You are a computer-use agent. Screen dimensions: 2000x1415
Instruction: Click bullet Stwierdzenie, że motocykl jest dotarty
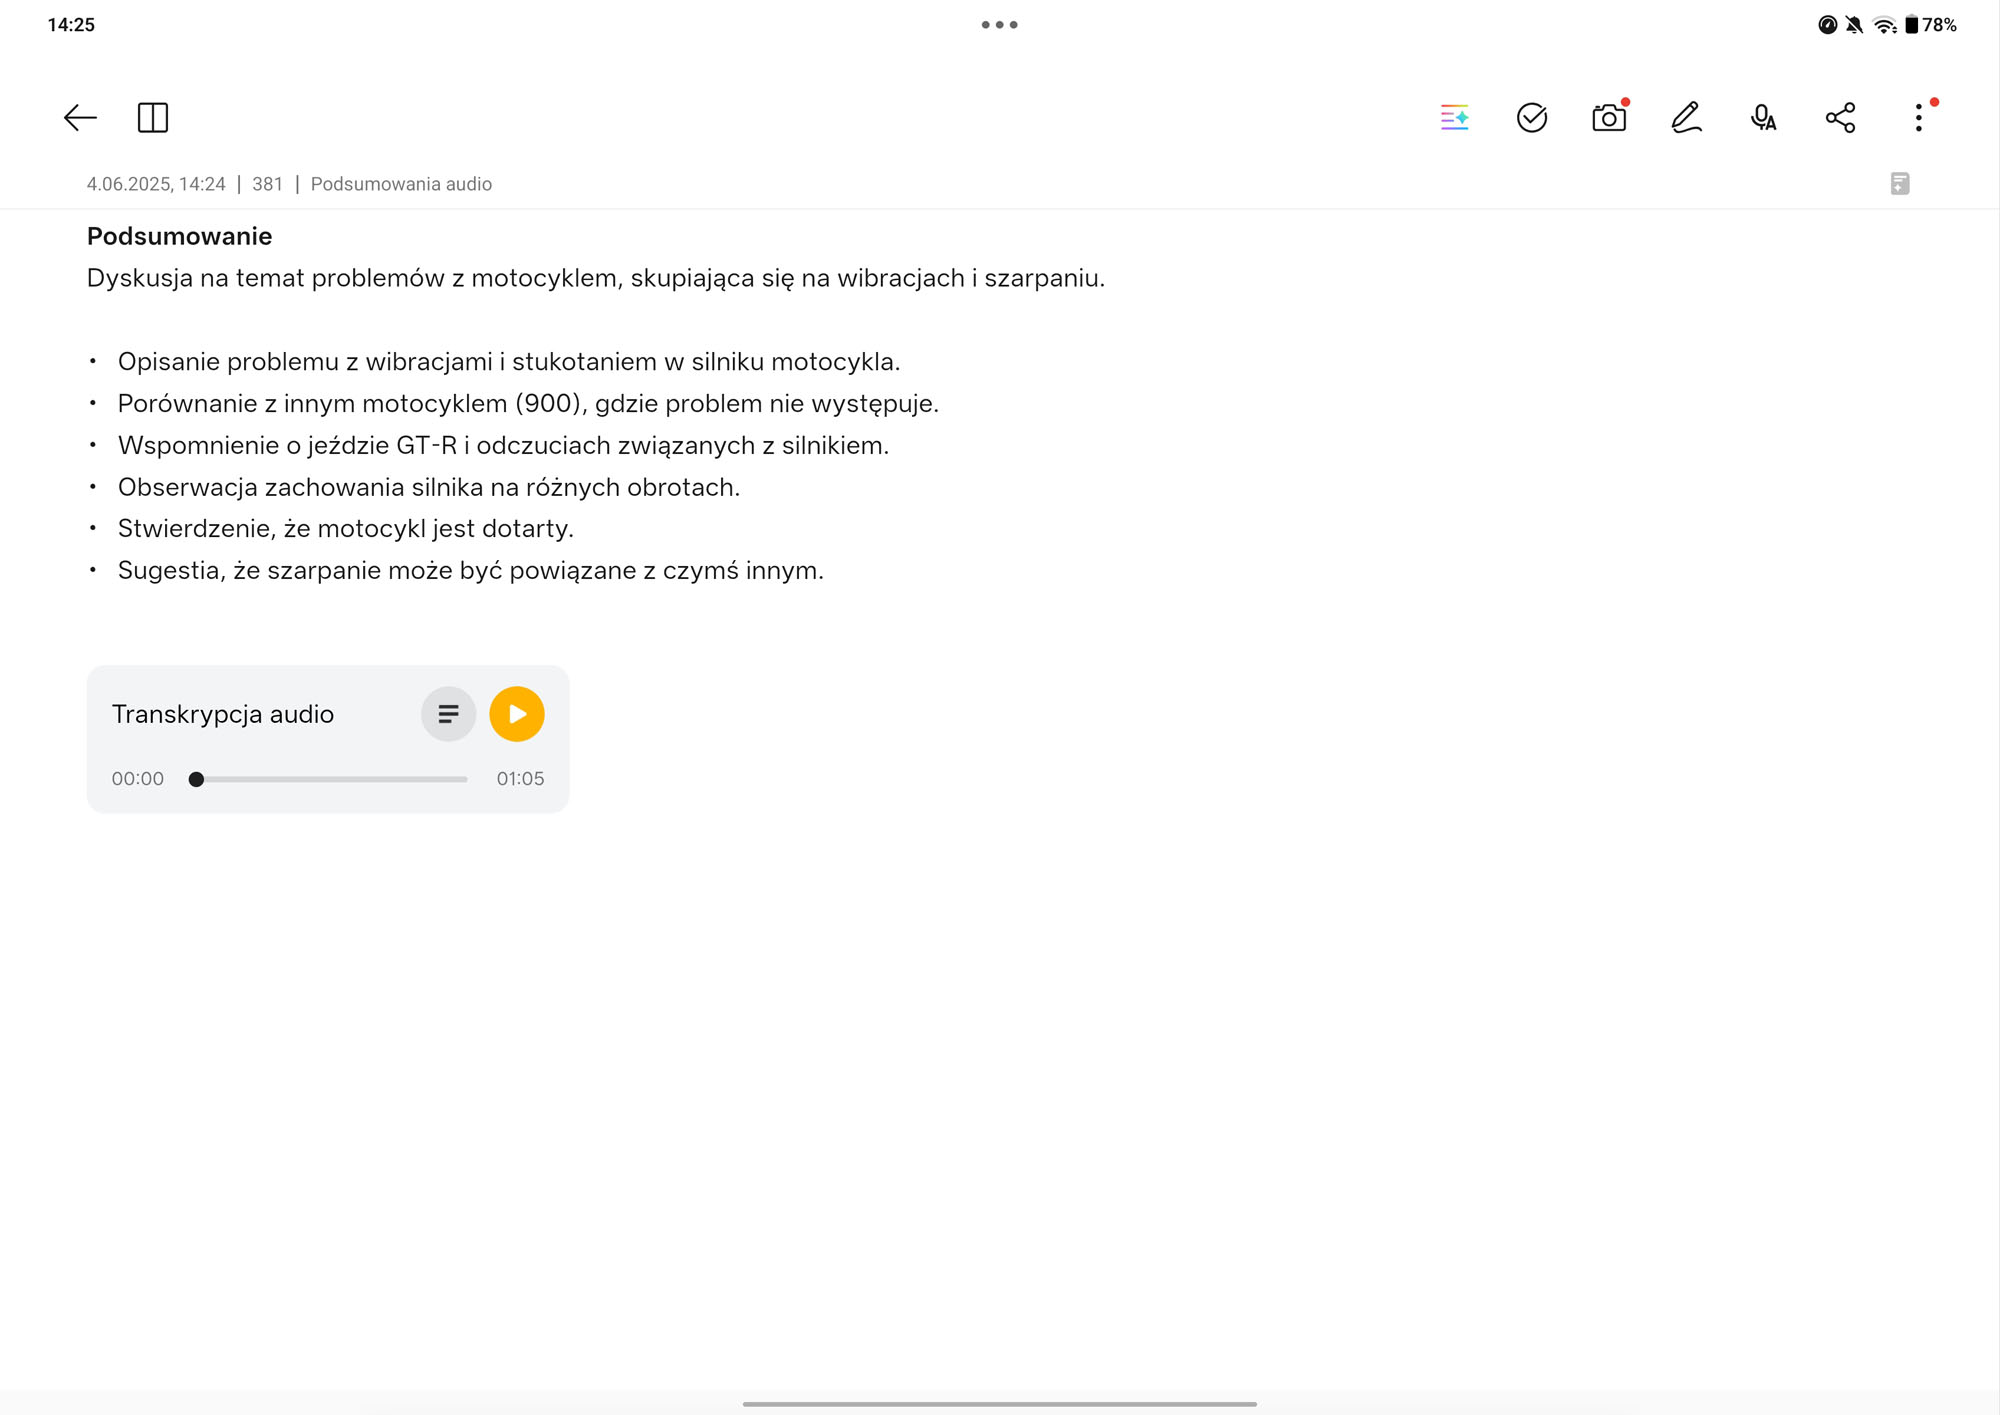coord(345,529)
